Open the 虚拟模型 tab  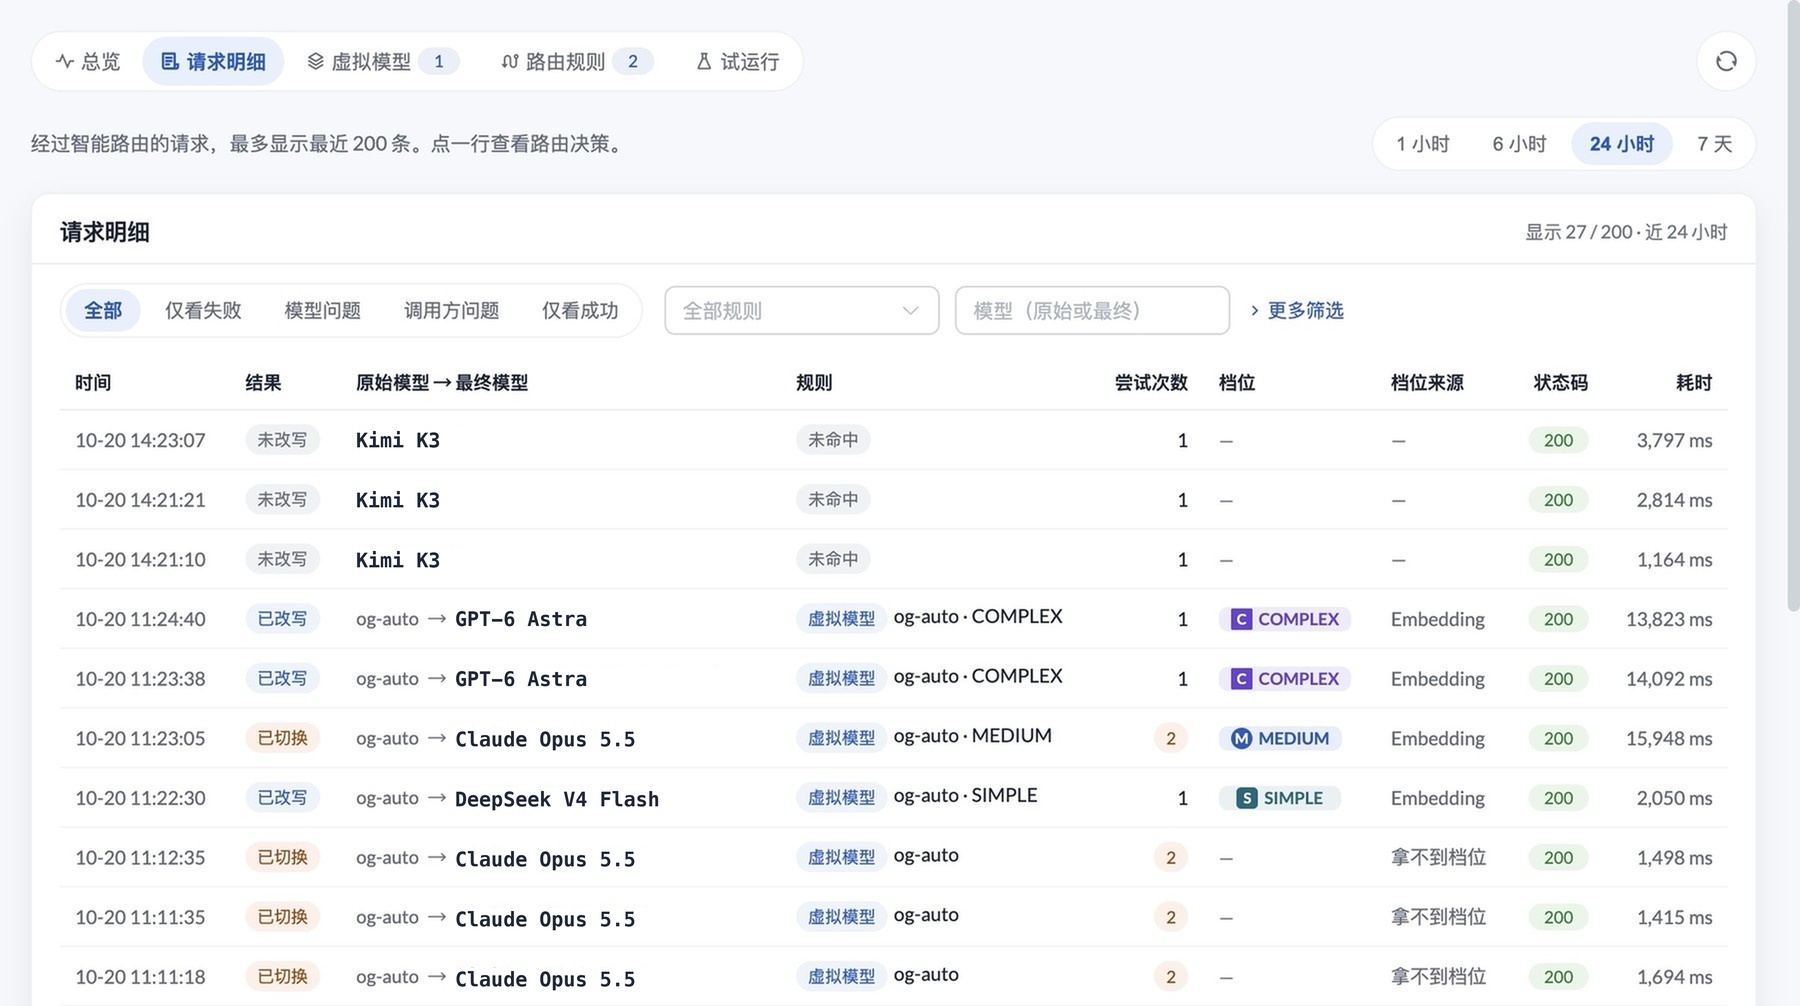click(x=383, y=62)
